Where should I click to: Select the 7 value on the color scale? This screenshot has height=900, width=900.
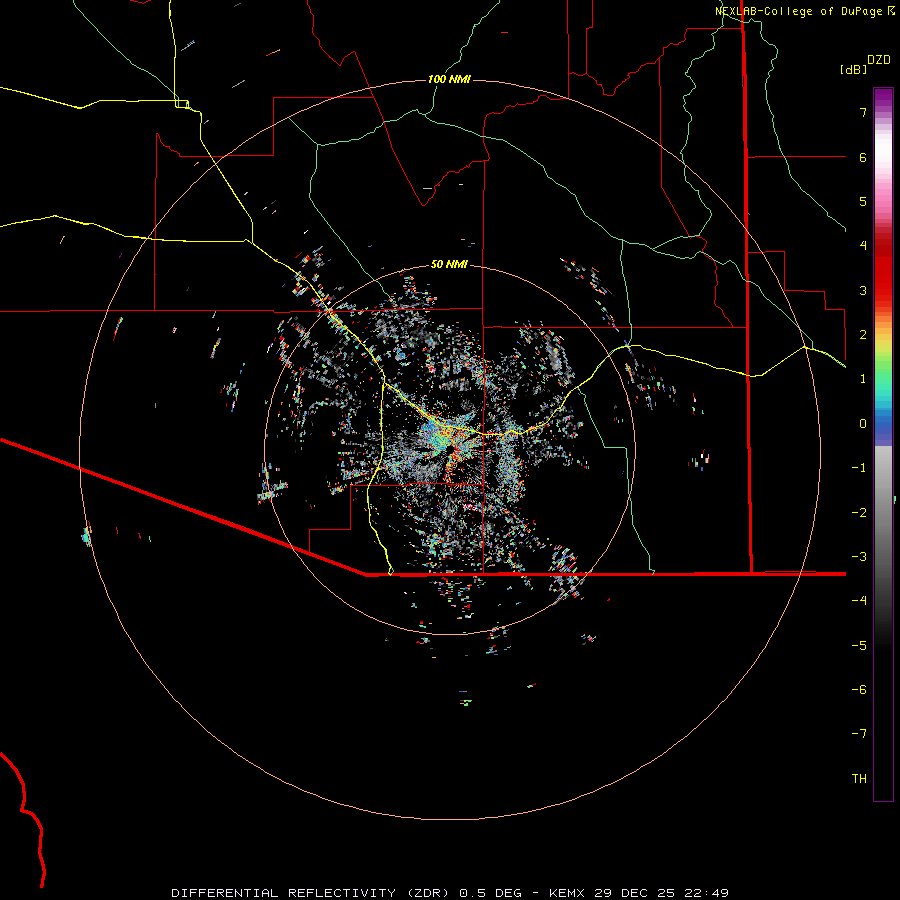click(x=863, y=112)
